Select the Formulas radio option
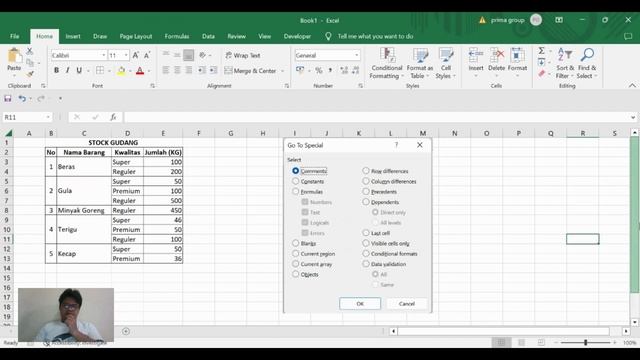This screenshot has width=640, height=360. point(296,191)
